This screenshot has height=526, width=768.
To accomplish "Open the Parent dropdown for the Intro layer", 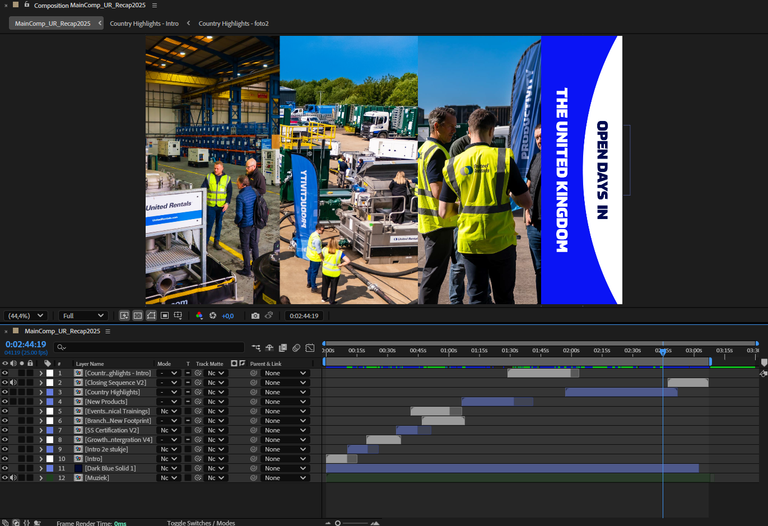I will click(x=284, y=458).
